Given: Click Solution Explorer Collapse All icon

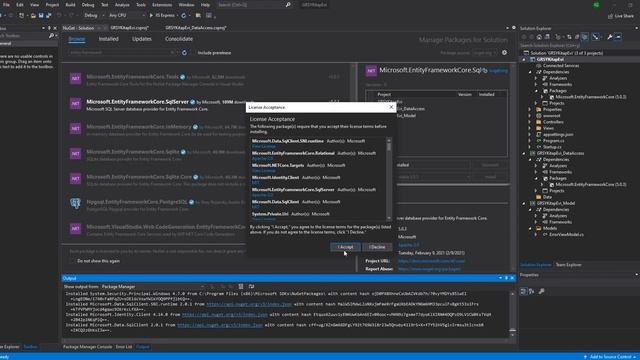Looking at the screenshot, I should 576,37.
